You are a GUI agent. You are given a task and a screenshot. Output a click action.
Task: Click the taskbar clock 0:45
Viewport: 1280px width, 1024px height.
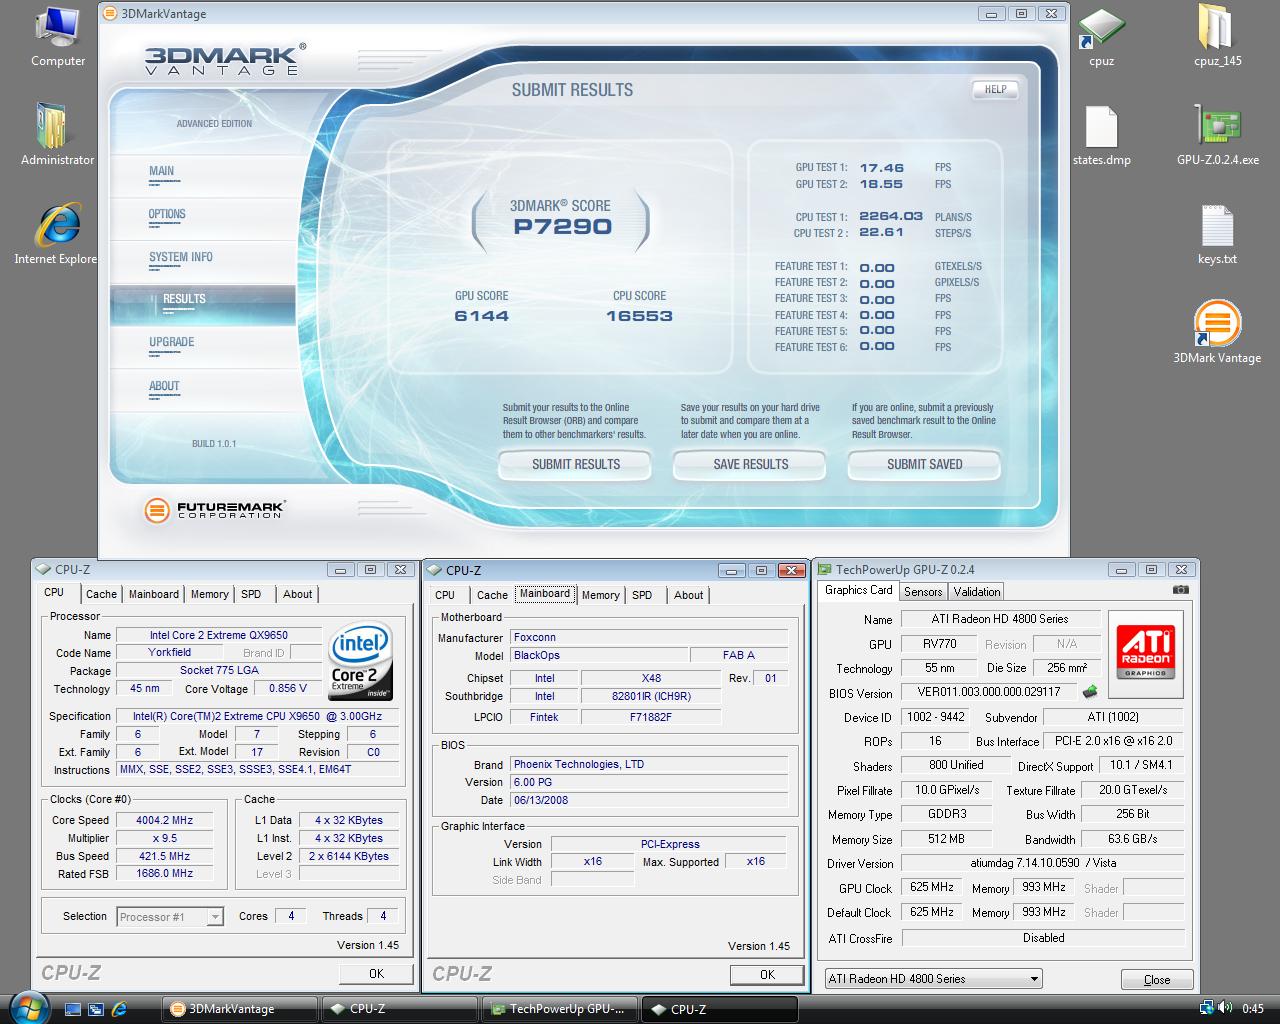[1253, 1009]
